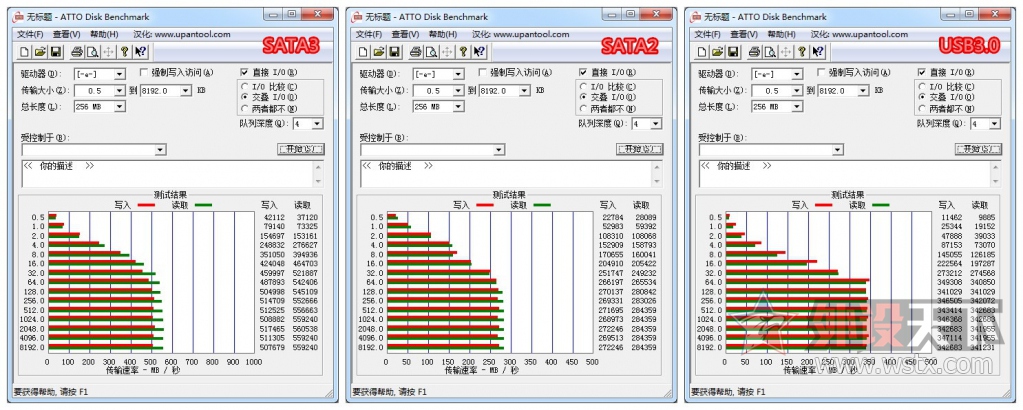
Task: Click write value 11462 in USB3.0 results
Action: (x=951, y=217)
